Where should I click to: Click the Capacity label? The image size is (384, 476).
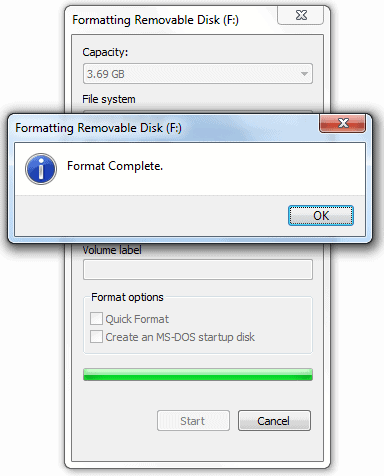(105, 52)
